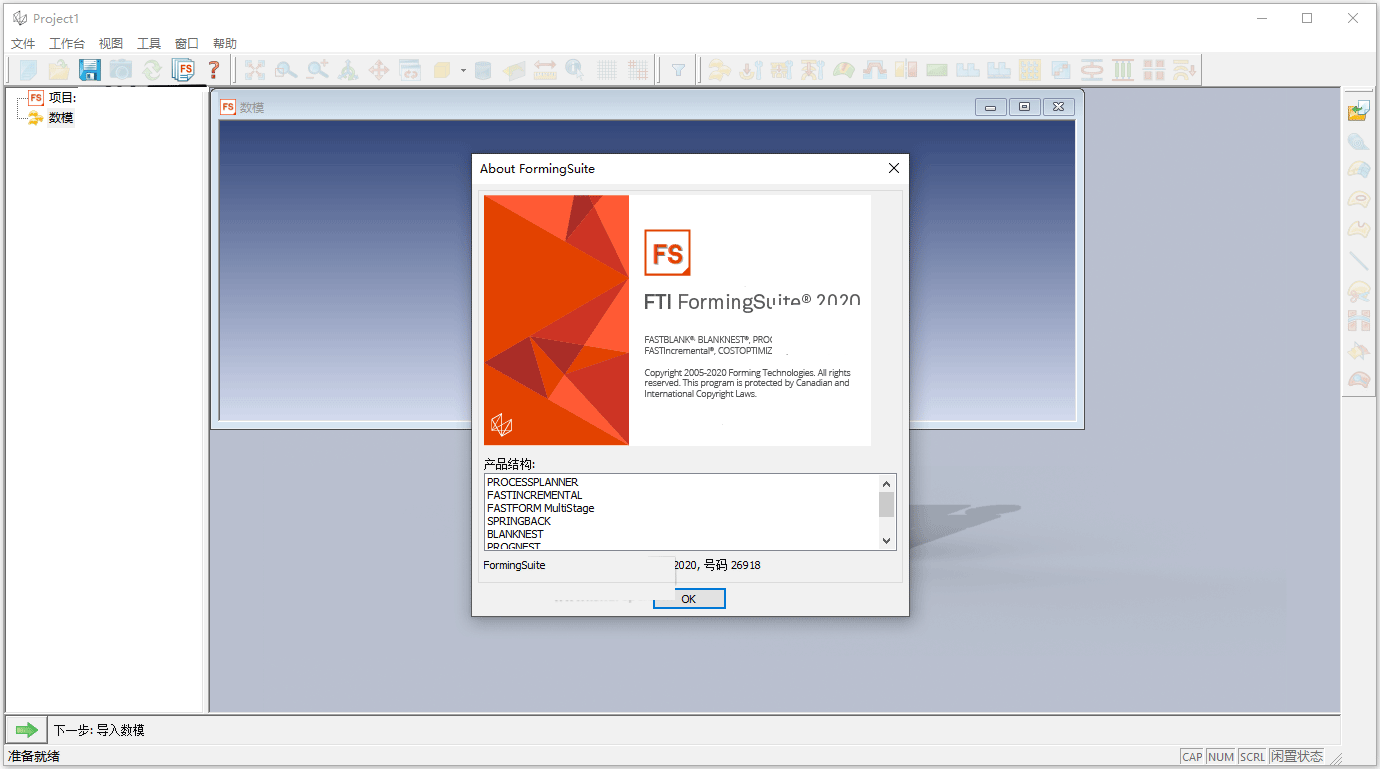This screenshot has height=769, width=1380.
Task: Click the zoom in/out magnifier icon
Action: point(317,69)
